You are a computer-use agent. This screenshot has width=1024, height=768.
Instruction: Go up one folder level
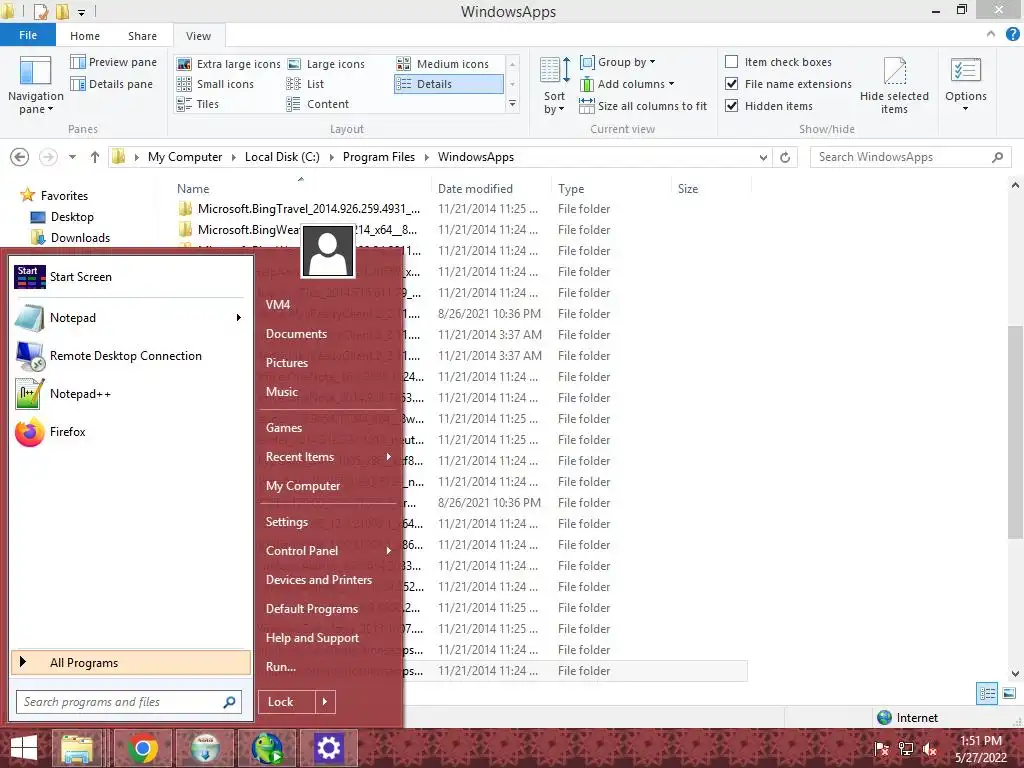(95, 157)
